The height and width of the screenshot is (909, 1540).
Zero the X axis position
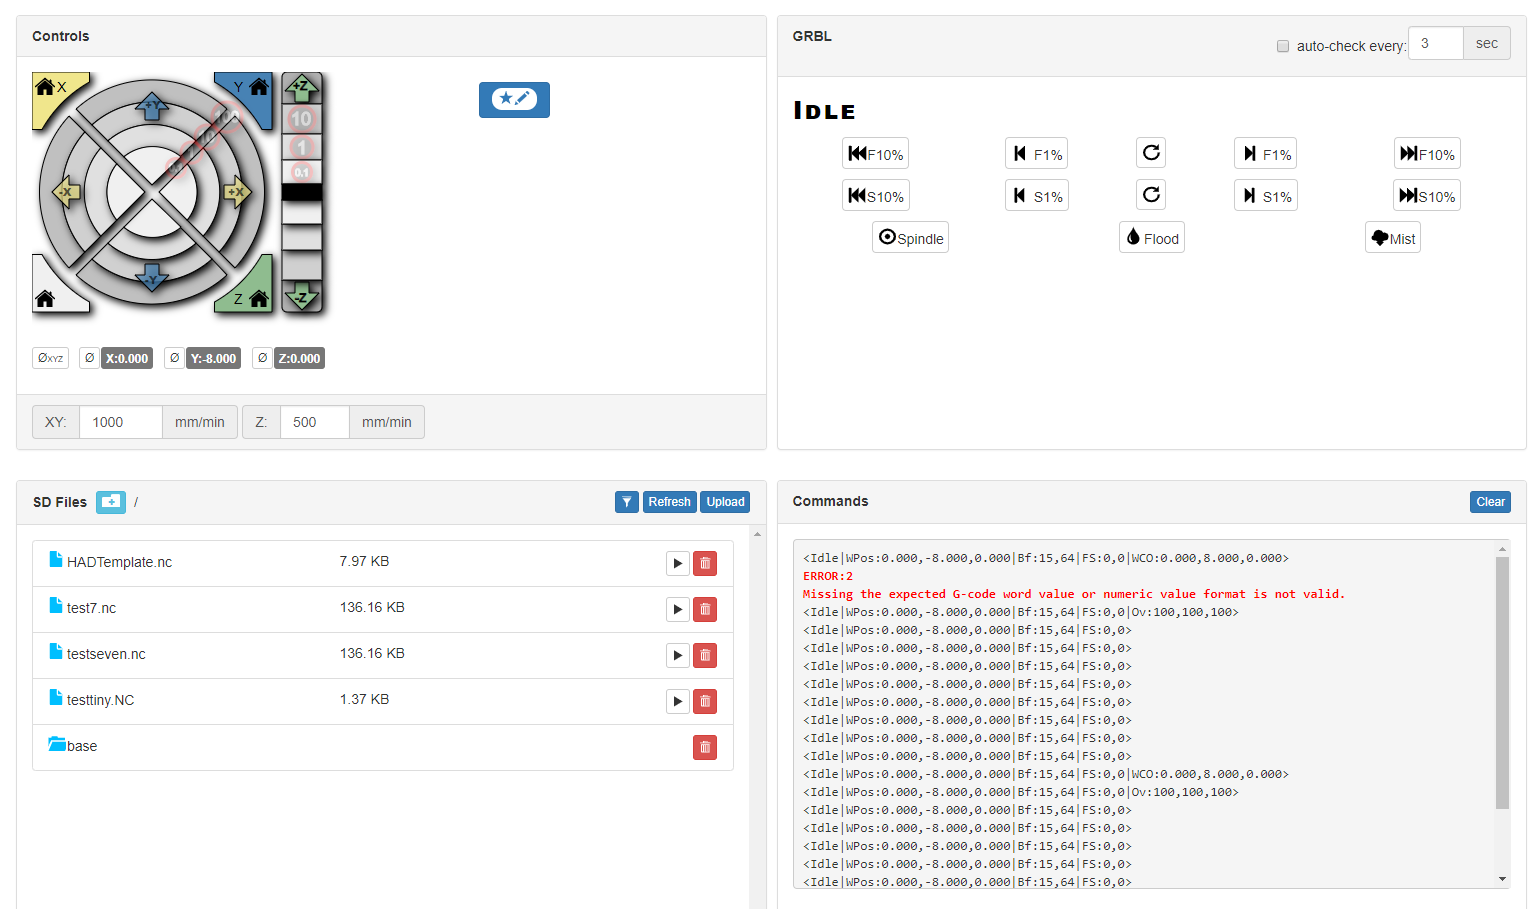89,358
